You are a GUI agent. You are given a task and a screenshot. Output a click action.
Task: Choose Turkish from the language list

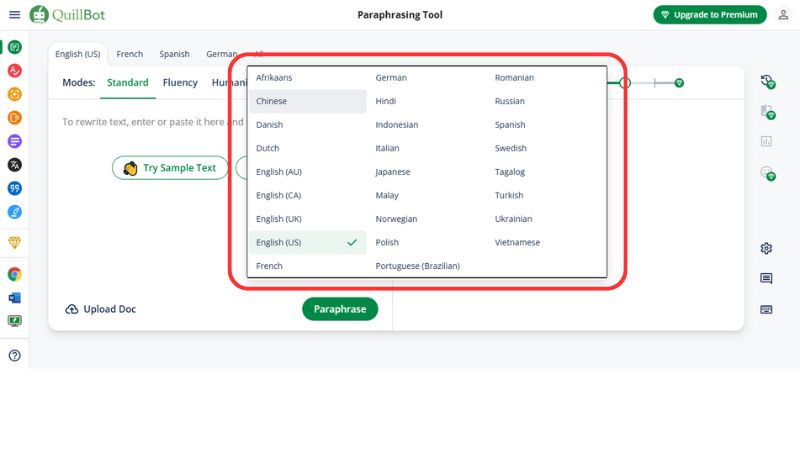tap(547, 195)
